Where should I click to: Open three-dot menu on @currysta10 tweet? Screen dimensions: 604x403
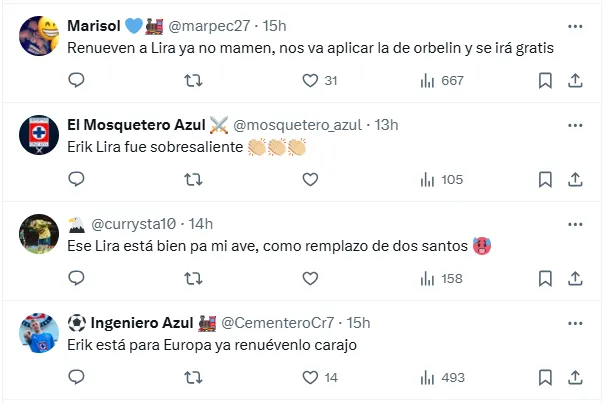(x=576, y=224)
